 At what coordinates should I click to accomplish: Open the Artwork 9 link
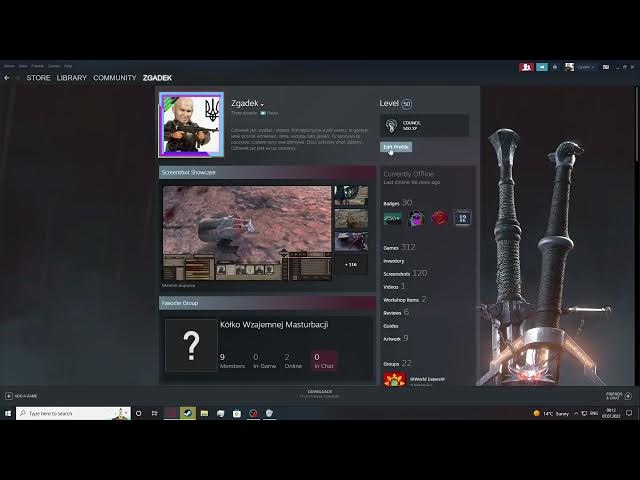tap(396, 338)
